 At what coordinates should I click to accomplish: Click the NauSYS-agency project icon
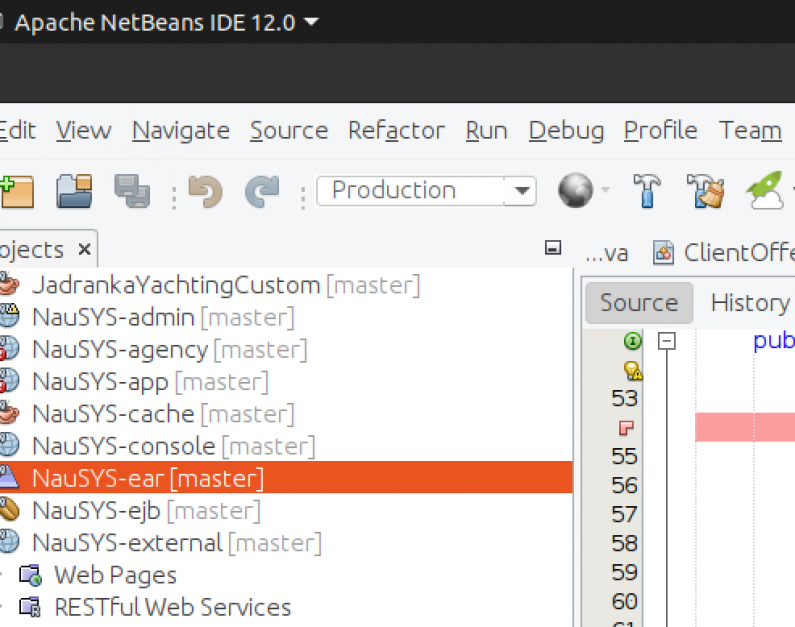click(x=9, y=349)
